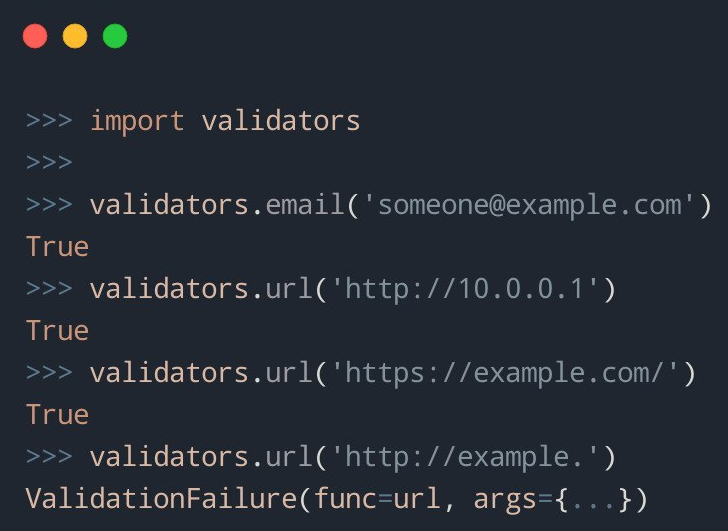
Task: Click the 'email' method name
Action: coord(305,204)
